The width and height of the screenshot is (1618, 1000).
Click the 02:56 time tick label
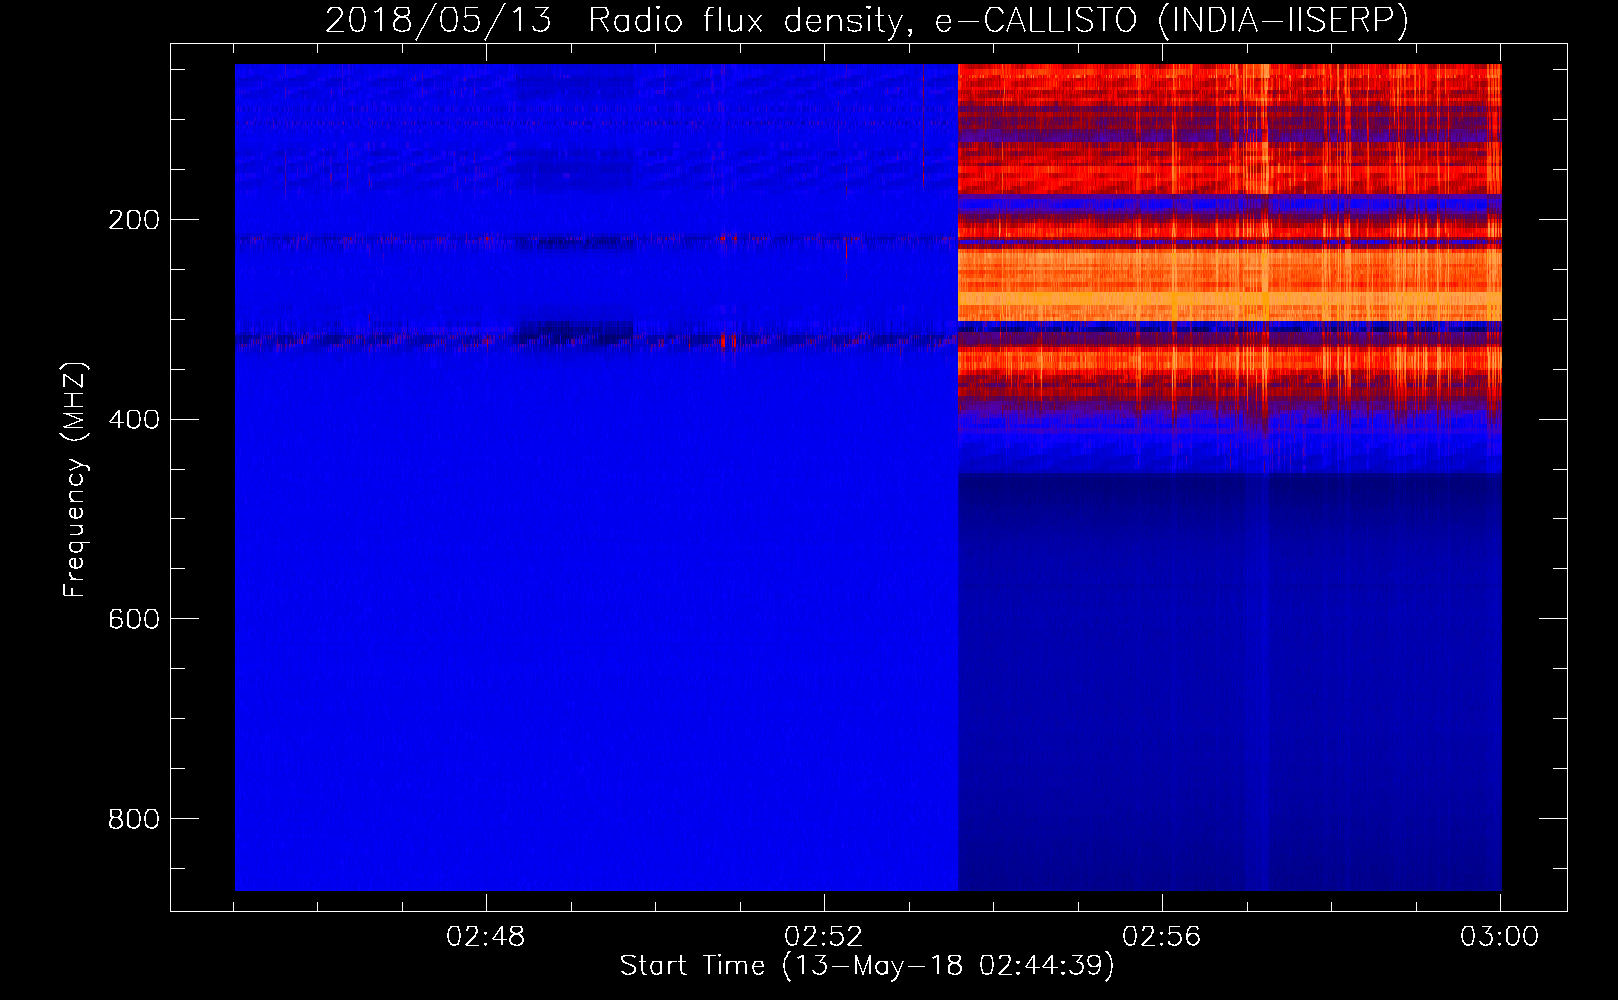pyautogui.click(x=1162, y=938)
